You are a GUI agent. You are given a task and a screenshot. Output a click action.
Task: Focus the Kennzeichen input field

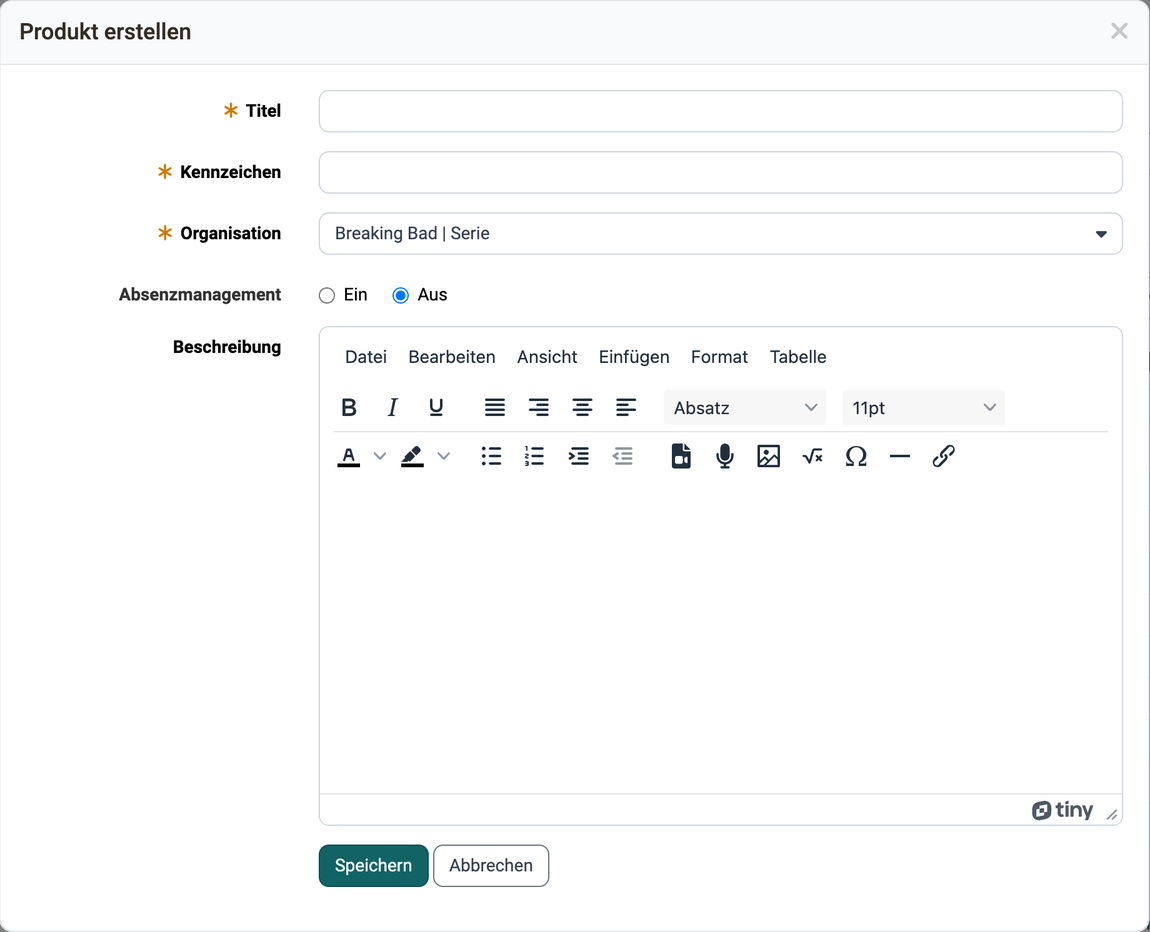[x=720, y=172]
